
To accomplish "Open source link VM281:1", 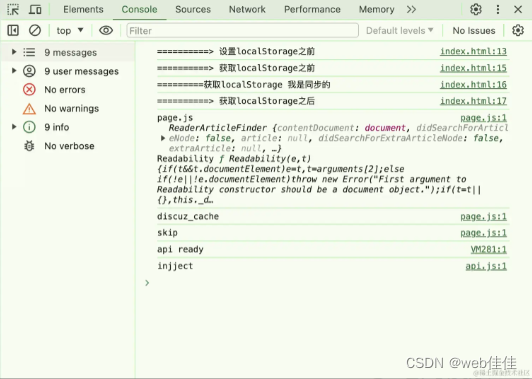I will (x=489, y=249).
